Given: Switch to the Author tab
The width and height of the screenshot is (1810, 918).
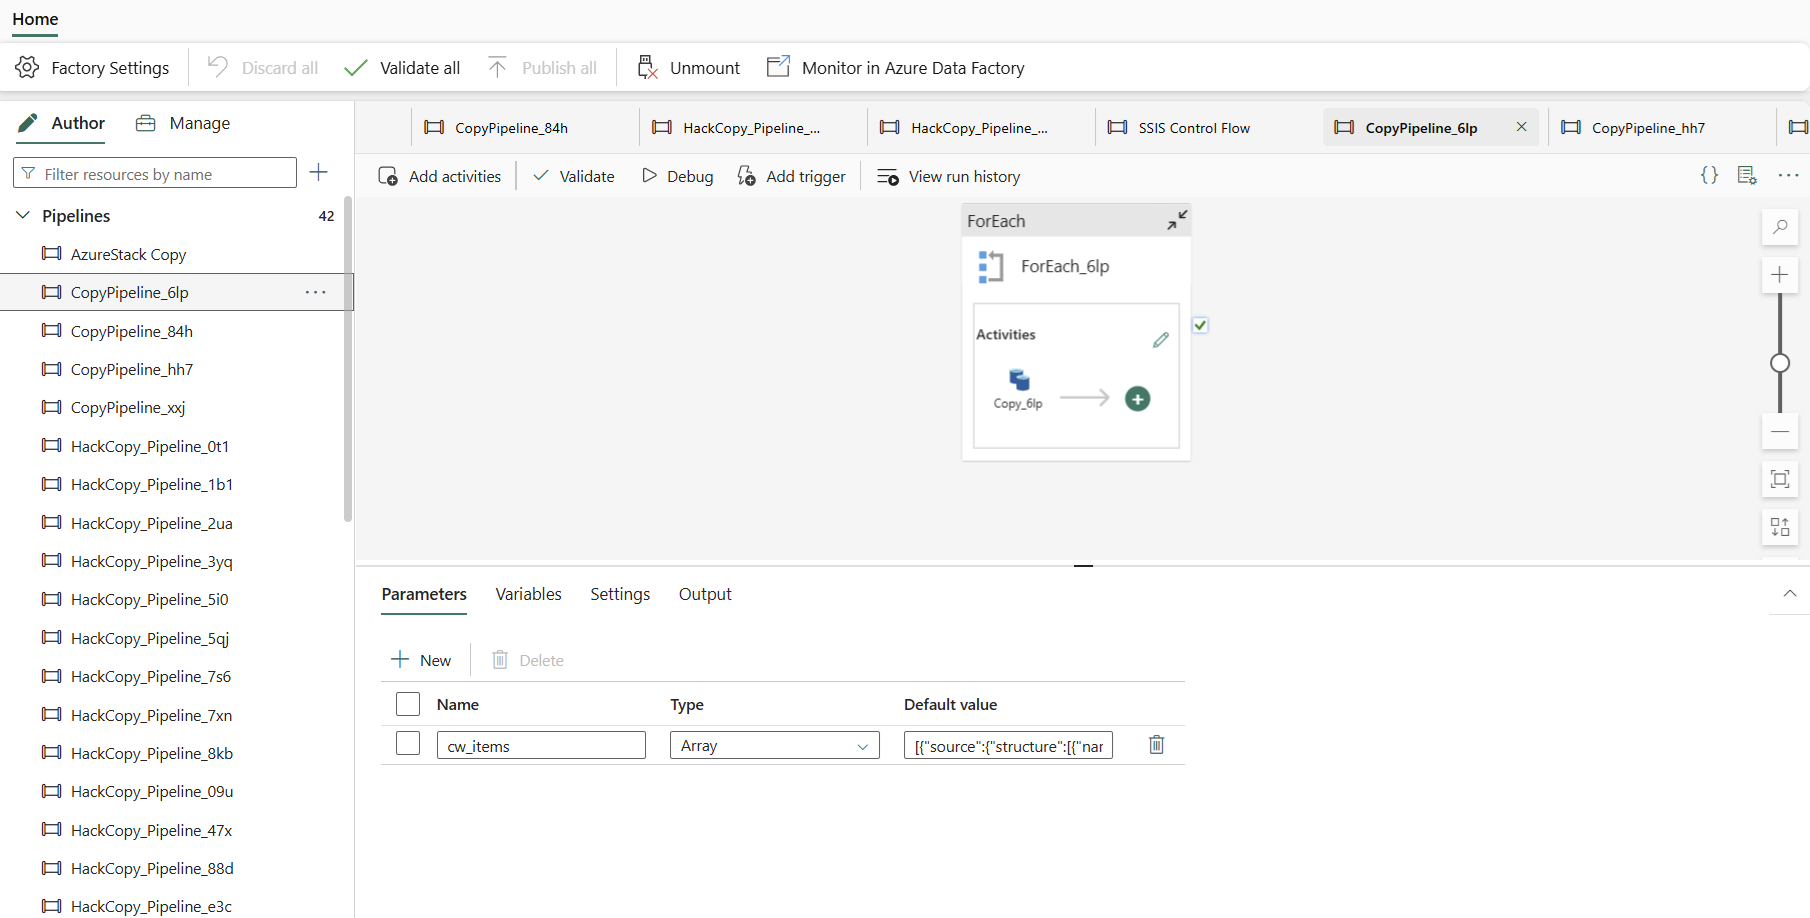Looking at the screenshot, I should [62, 123].
